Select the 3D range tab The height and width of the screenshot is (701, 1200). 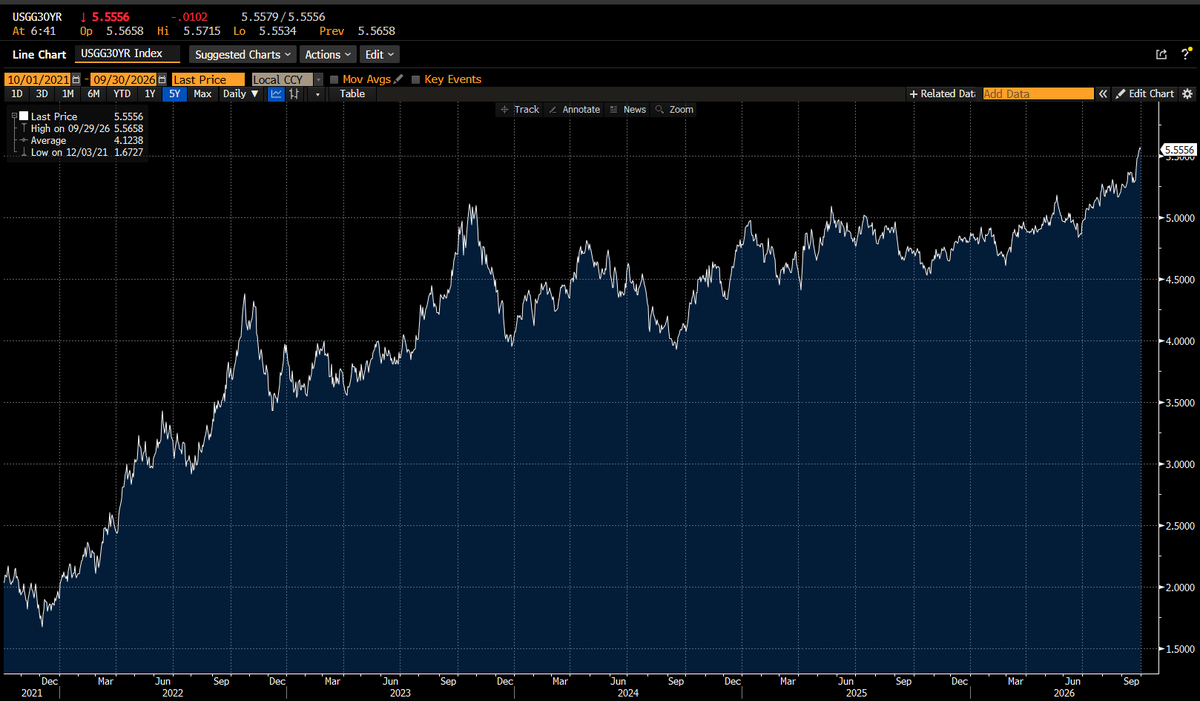42,94
